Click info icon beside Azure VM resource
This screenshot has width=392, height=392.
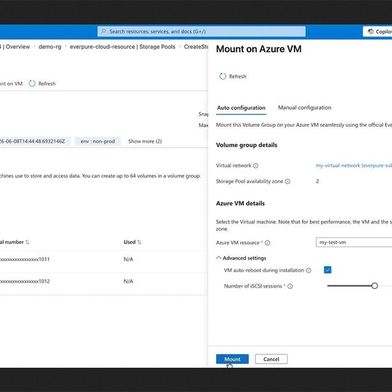click(268, 243)
